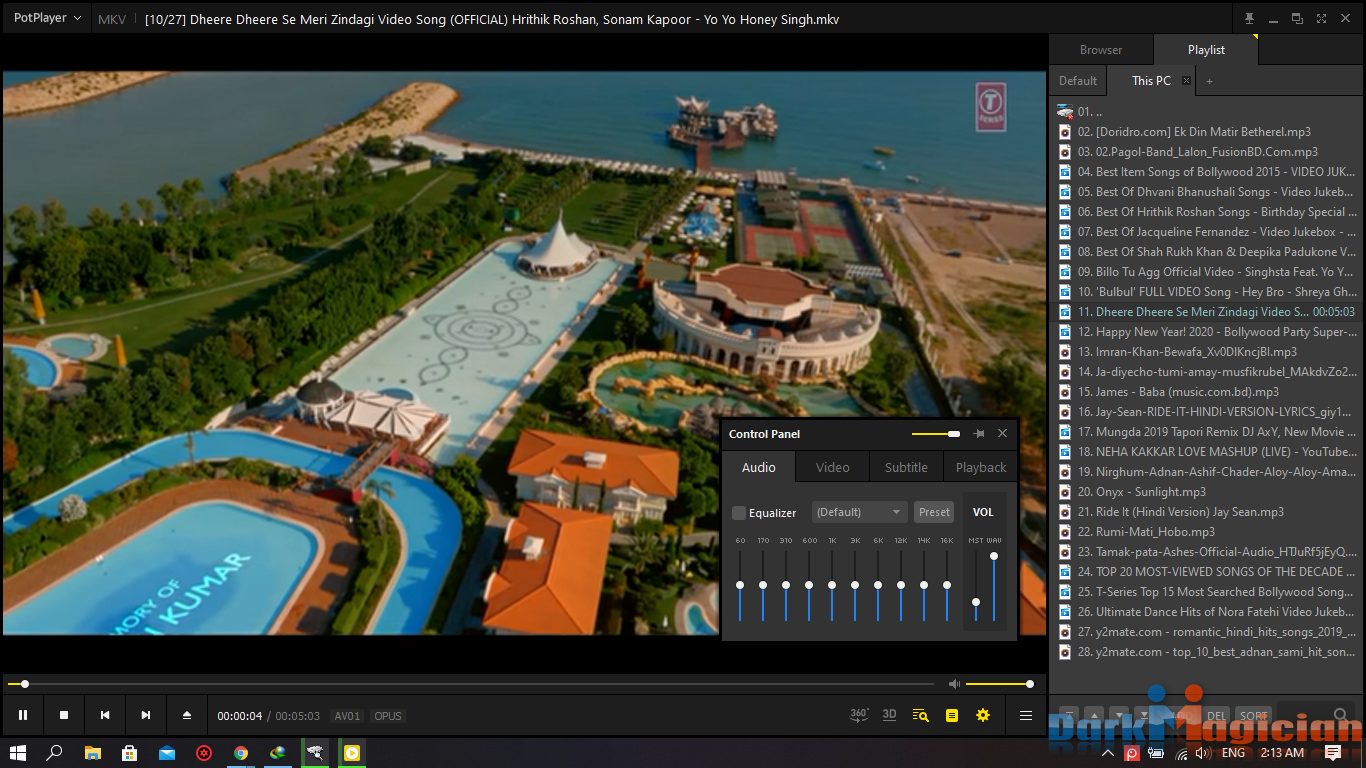
Task: Mute audio using the speaker icon
Action: coord(955,684)
